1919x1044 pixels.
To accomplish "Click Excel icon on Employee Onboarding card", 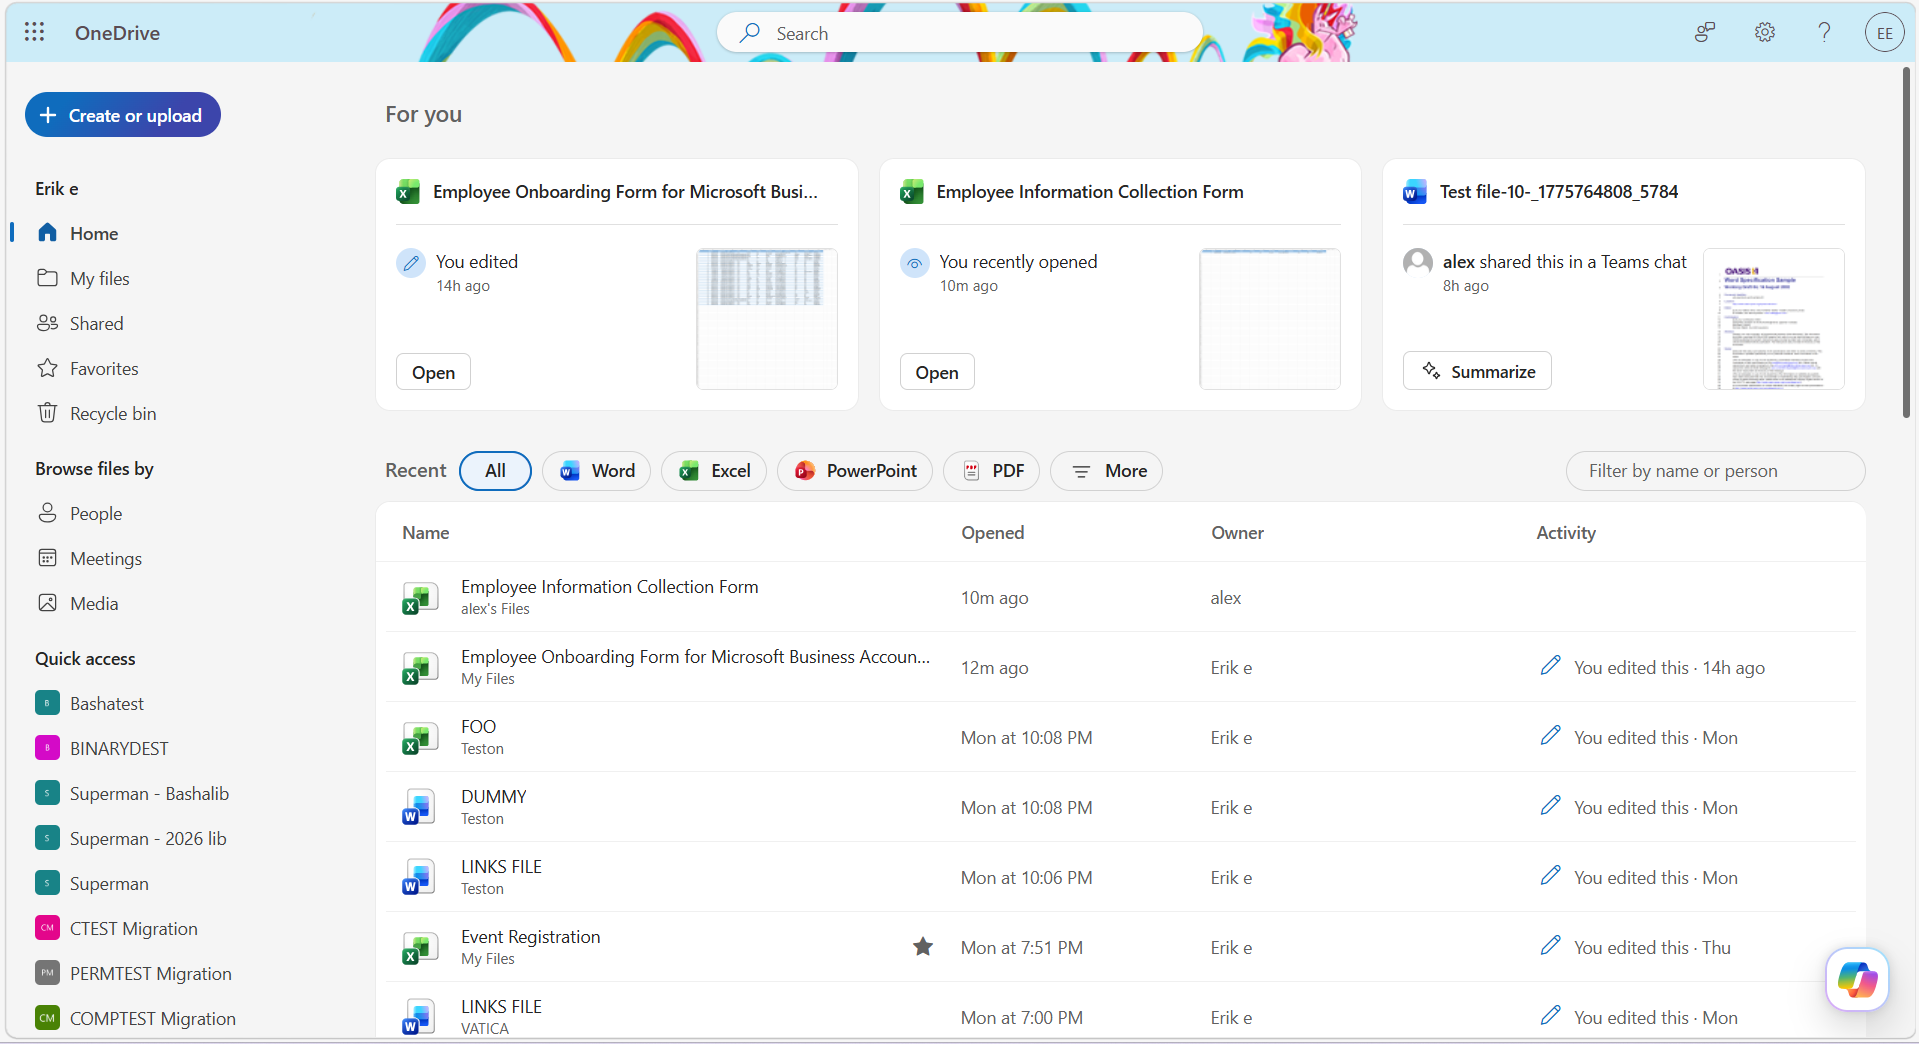I will pyautogui.click(x=408, y=192).
